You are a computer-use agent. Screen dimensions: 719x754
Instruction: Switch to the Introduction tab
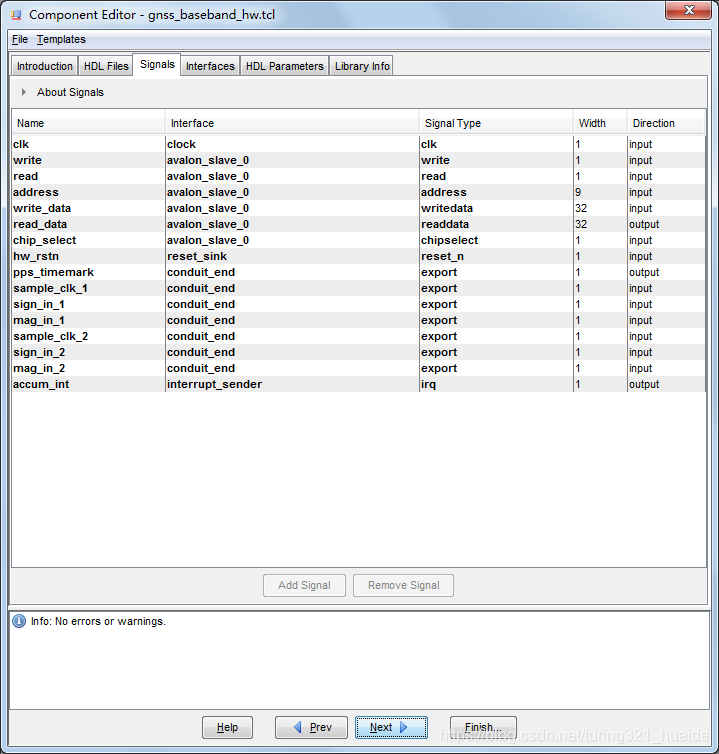click(x=45, y=66)
